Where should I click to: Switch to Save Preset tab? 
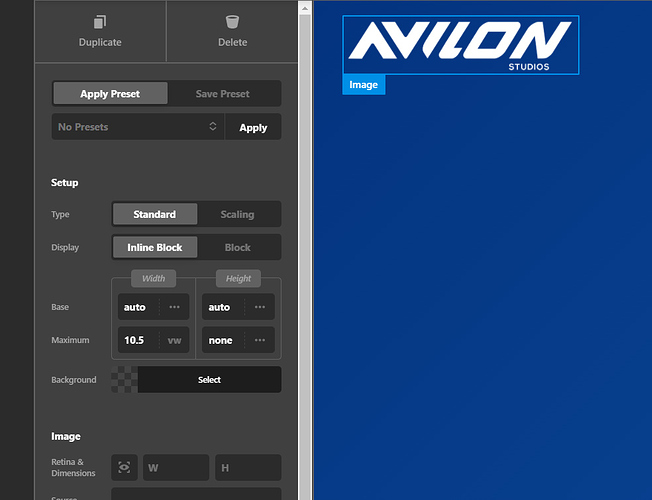click(223, 94)
